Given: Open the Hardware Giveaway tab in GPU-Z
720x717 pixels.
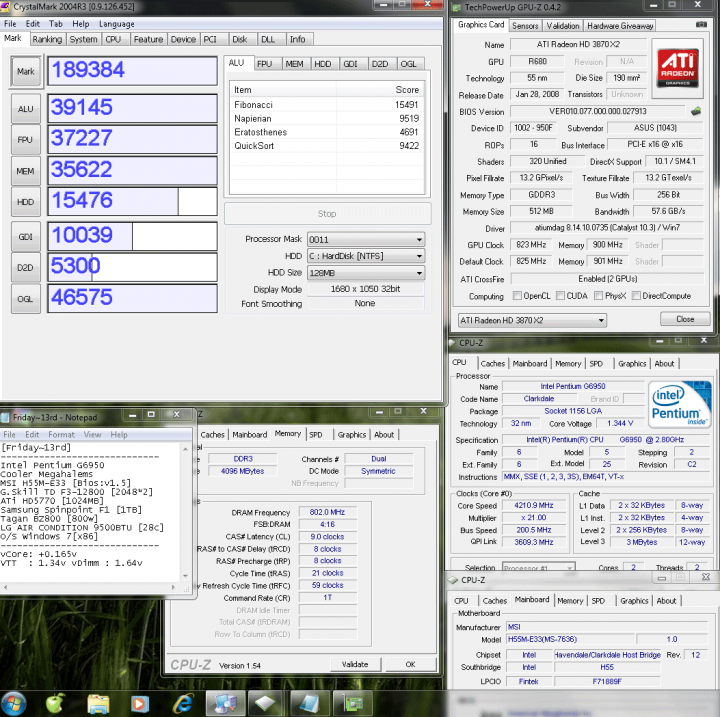Looking at the screenshot, I should (x=620, y=26).
